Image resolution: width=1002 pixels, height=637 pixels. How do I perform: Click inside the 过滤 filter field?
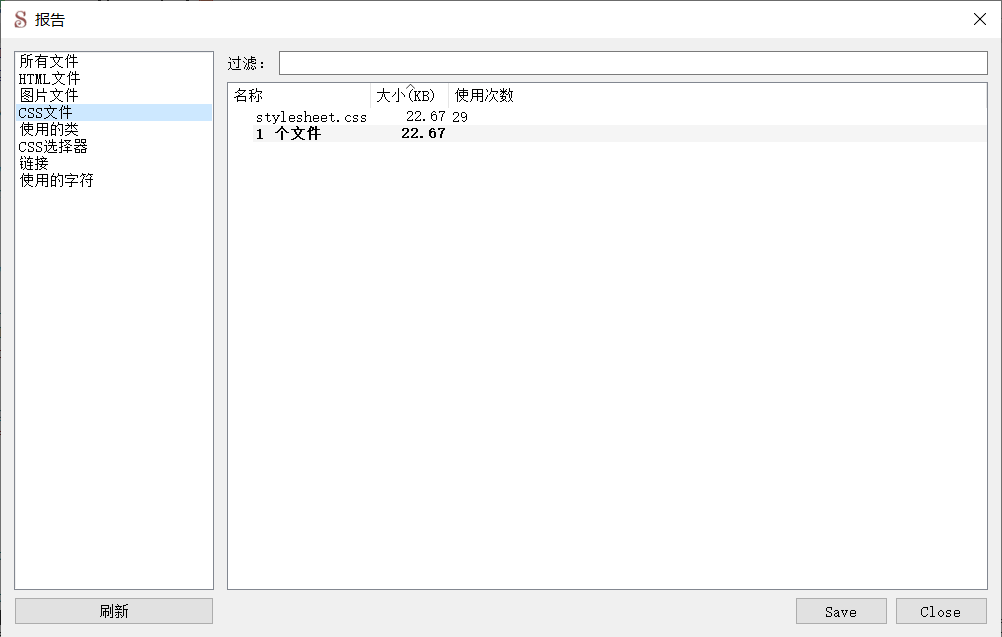click(x=630, y=63)
